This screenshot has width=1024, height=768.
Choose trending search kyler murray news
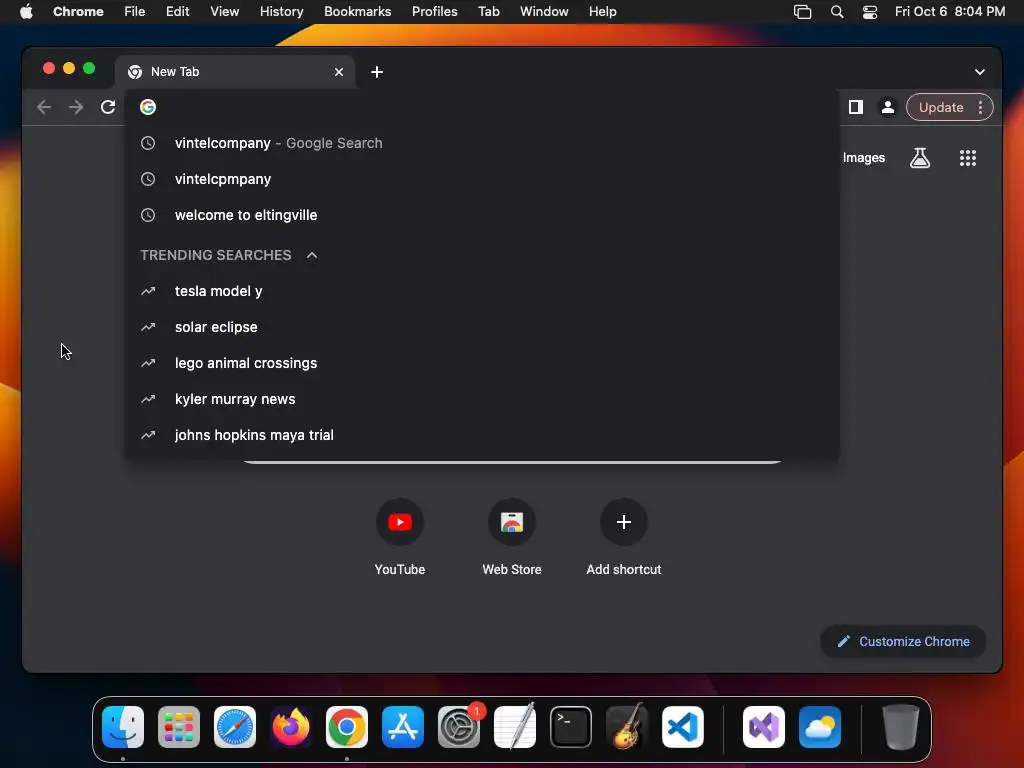482,399
